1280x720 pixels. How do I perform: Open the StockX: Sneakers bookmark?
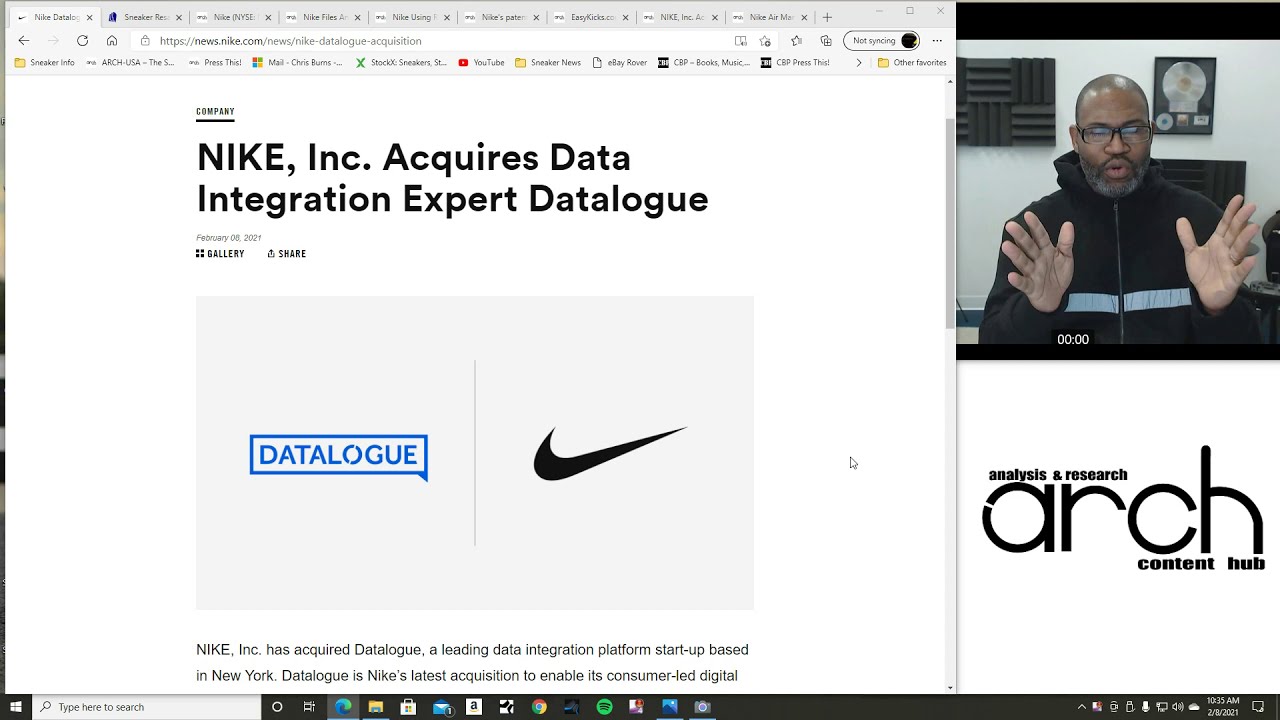[x=401, y=62]
